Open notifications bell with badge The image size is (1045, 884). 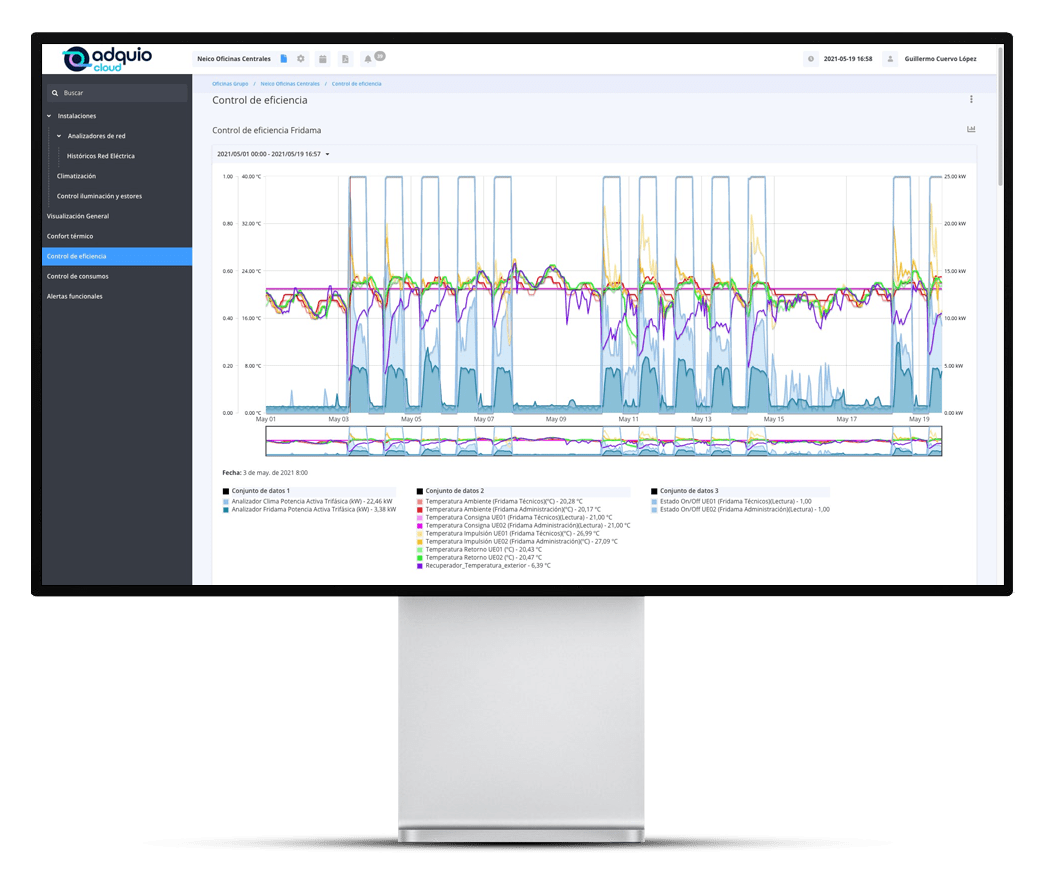(368, 59)
